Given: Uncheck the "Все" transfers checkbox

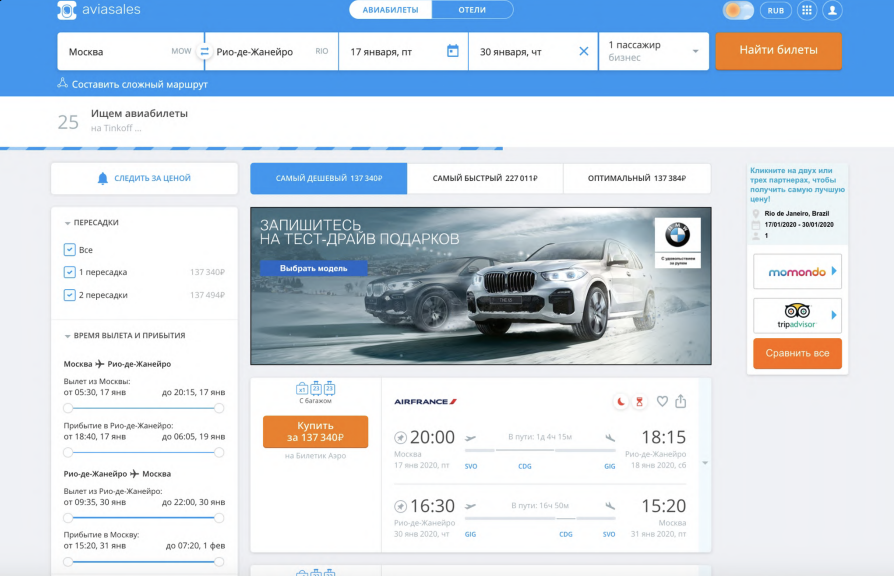Looking at the screenshot, I should 69,250.
